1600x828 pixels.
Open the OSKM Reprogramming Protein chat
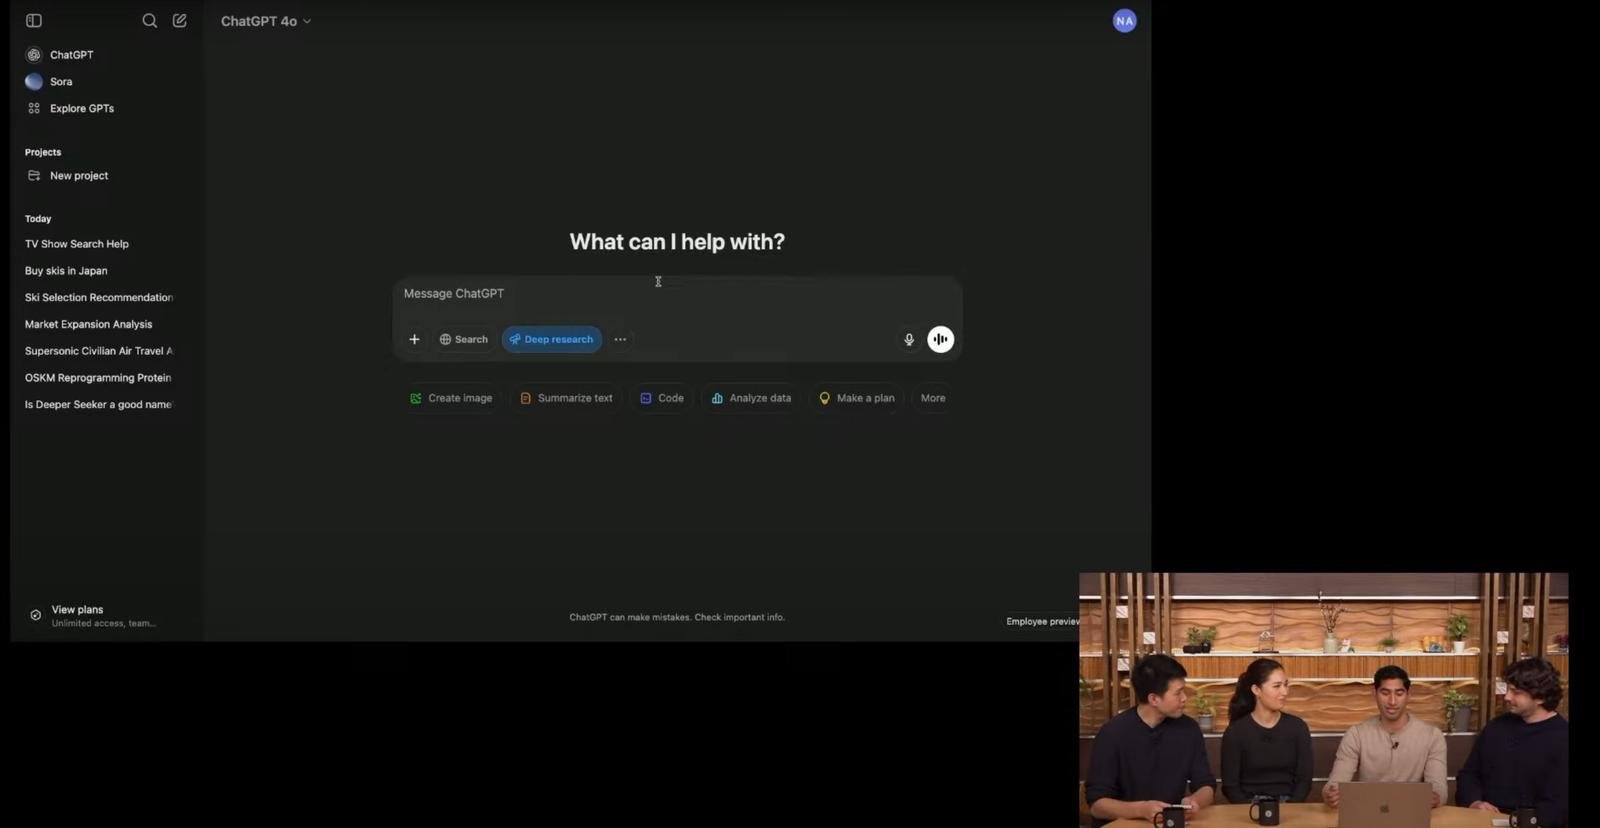pos(100,378)
